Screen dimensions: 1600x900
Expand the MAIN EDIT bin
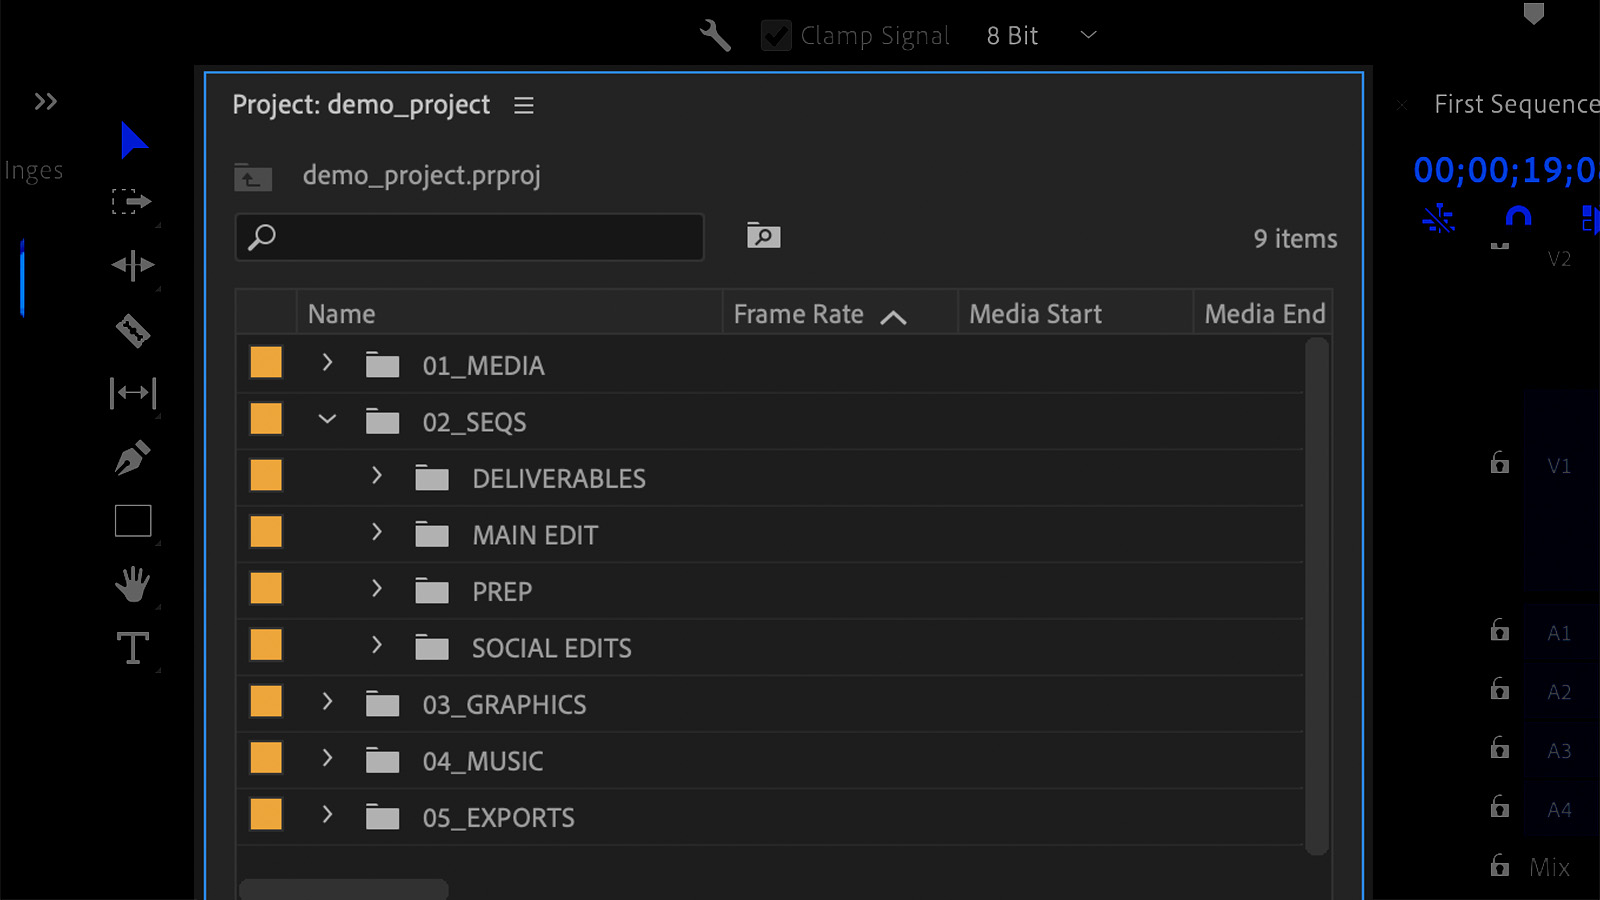(377, 532)
